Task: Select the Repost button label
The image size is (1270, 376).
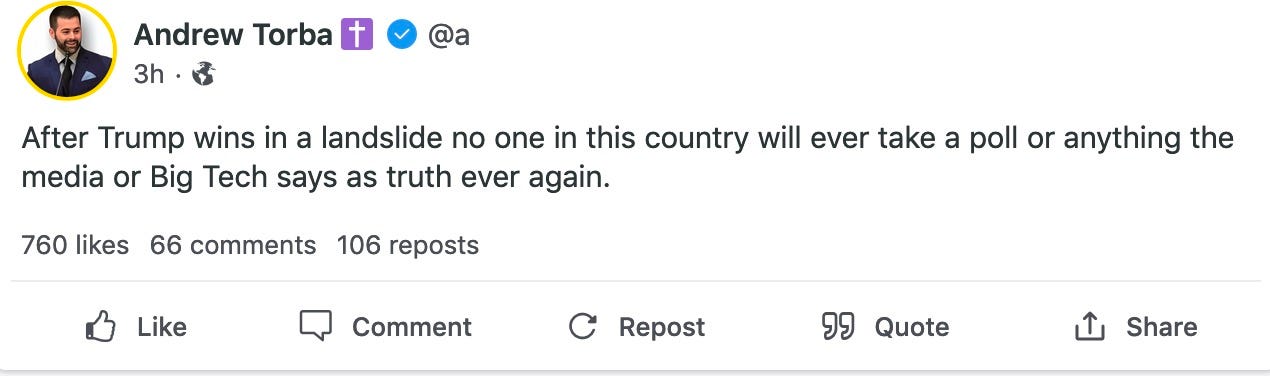Action: (x=662, y=327)
